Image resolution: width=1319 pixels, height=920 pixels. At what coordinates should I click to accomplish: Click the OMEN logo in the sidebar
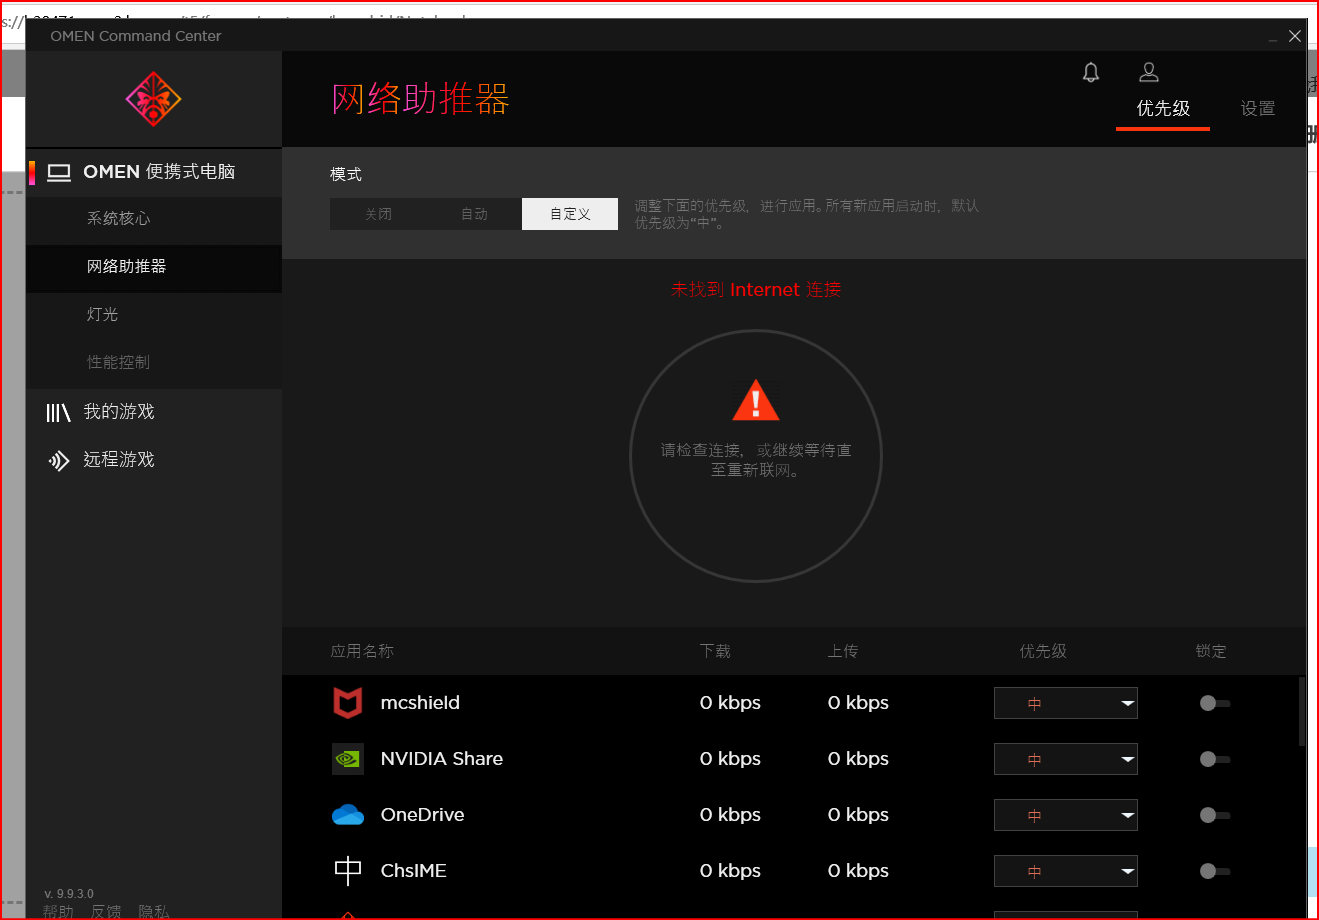(x=152, y=99)
